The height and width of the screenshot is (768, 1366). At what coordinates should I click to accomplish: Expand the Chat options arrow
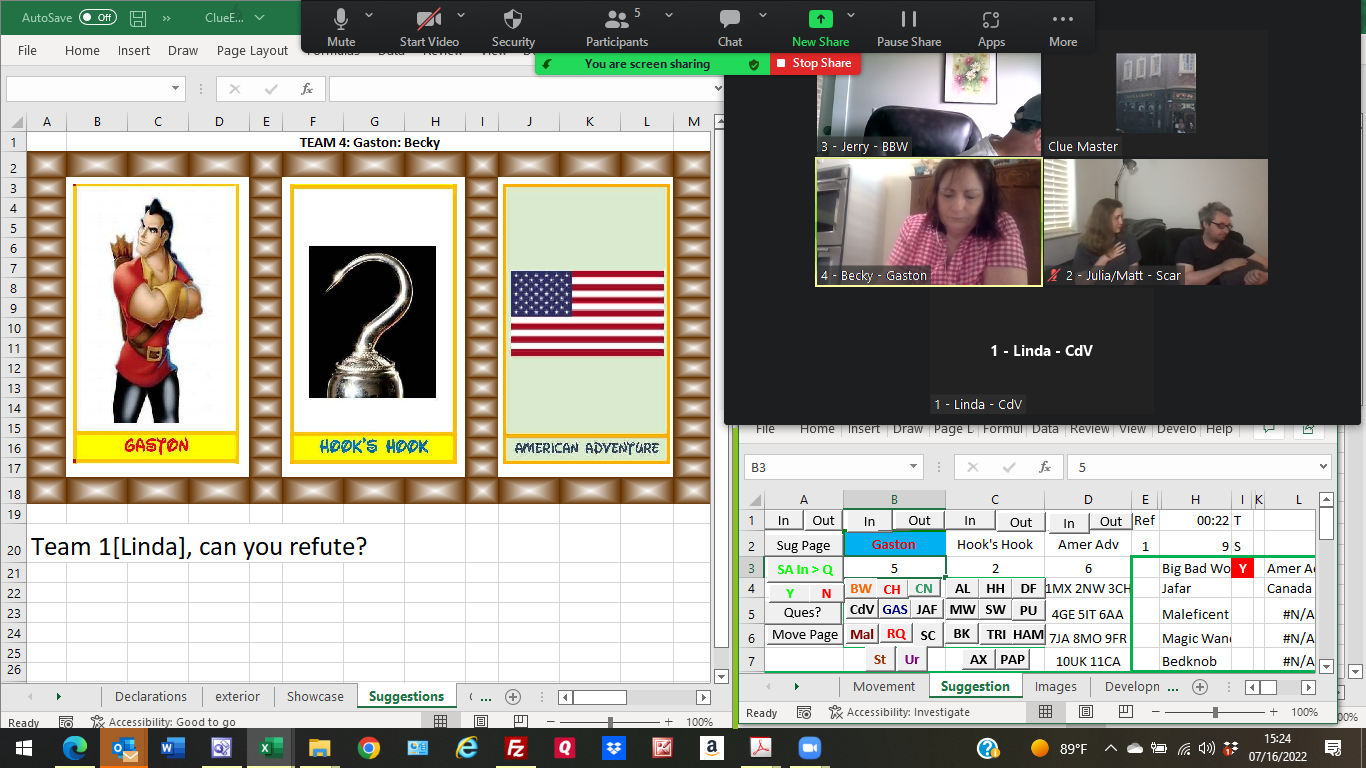(763, 16)
